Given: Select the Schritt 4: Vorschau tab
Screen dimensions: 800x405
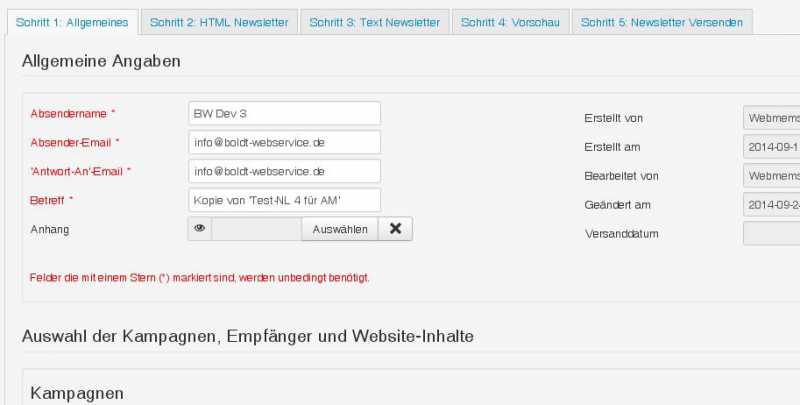Looking at the screenshot, I should [511, 22].
